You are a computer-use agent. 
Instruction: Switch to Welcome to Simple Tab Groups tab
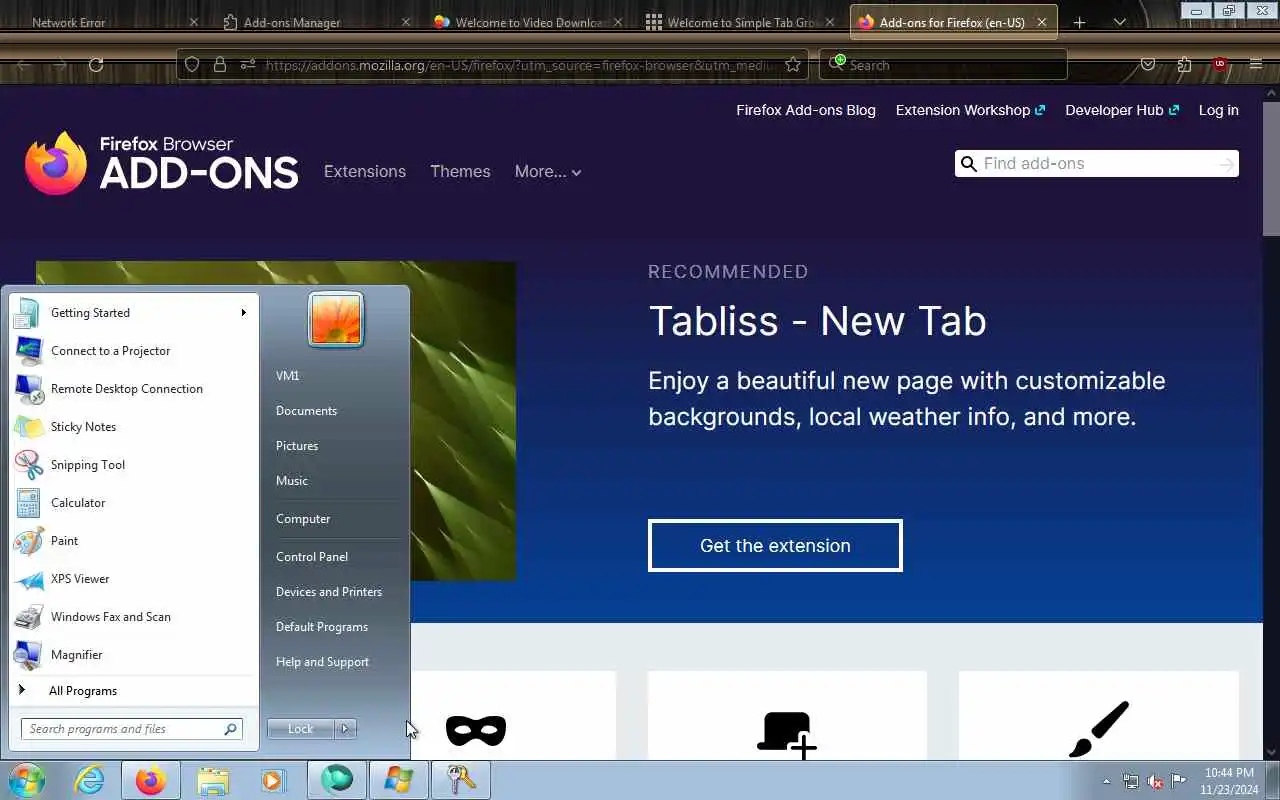pos(739,22)
